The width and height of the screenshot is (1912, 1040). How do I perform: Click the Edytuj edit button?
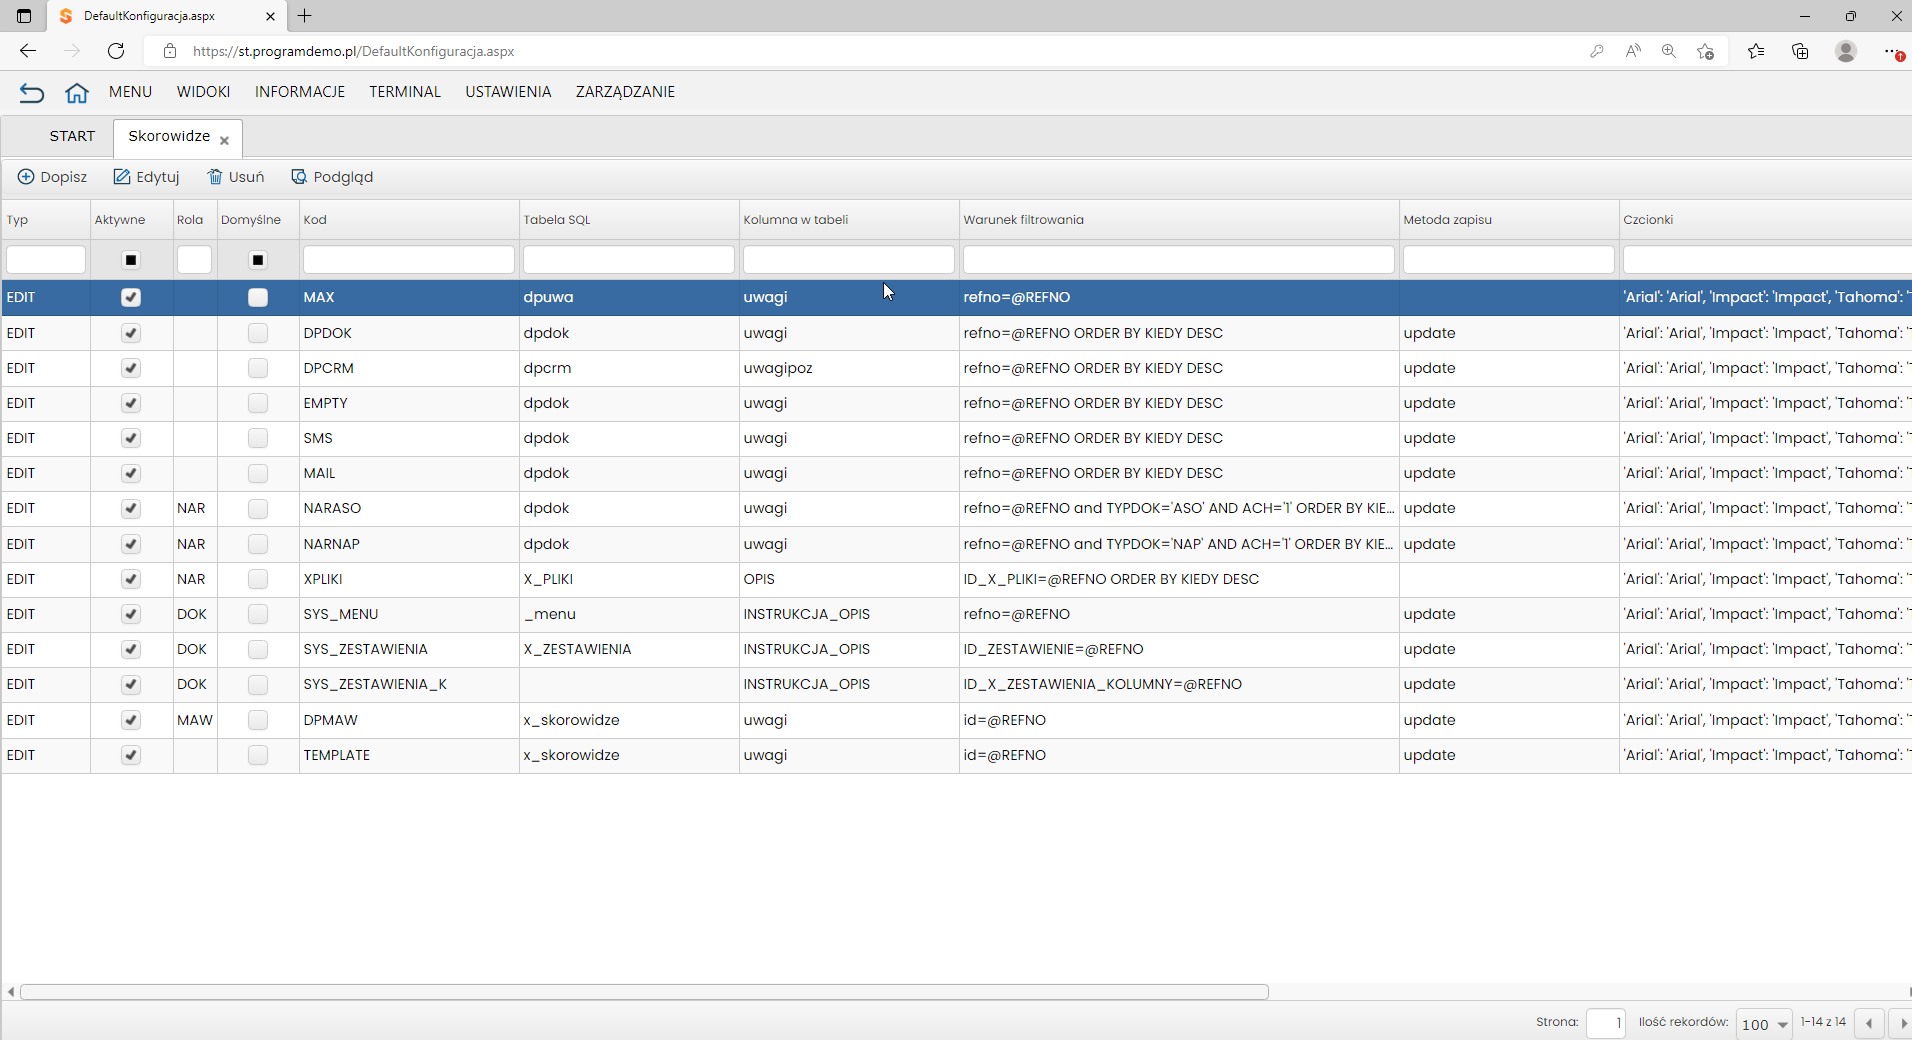146,177
